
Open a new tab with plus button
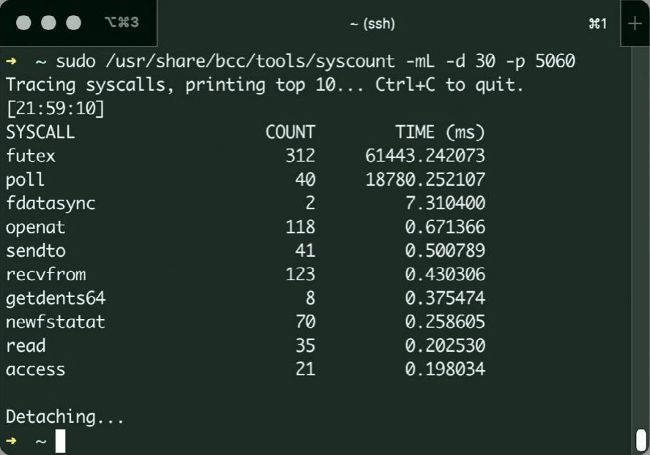pyautogui.click(x=635, y=22)
